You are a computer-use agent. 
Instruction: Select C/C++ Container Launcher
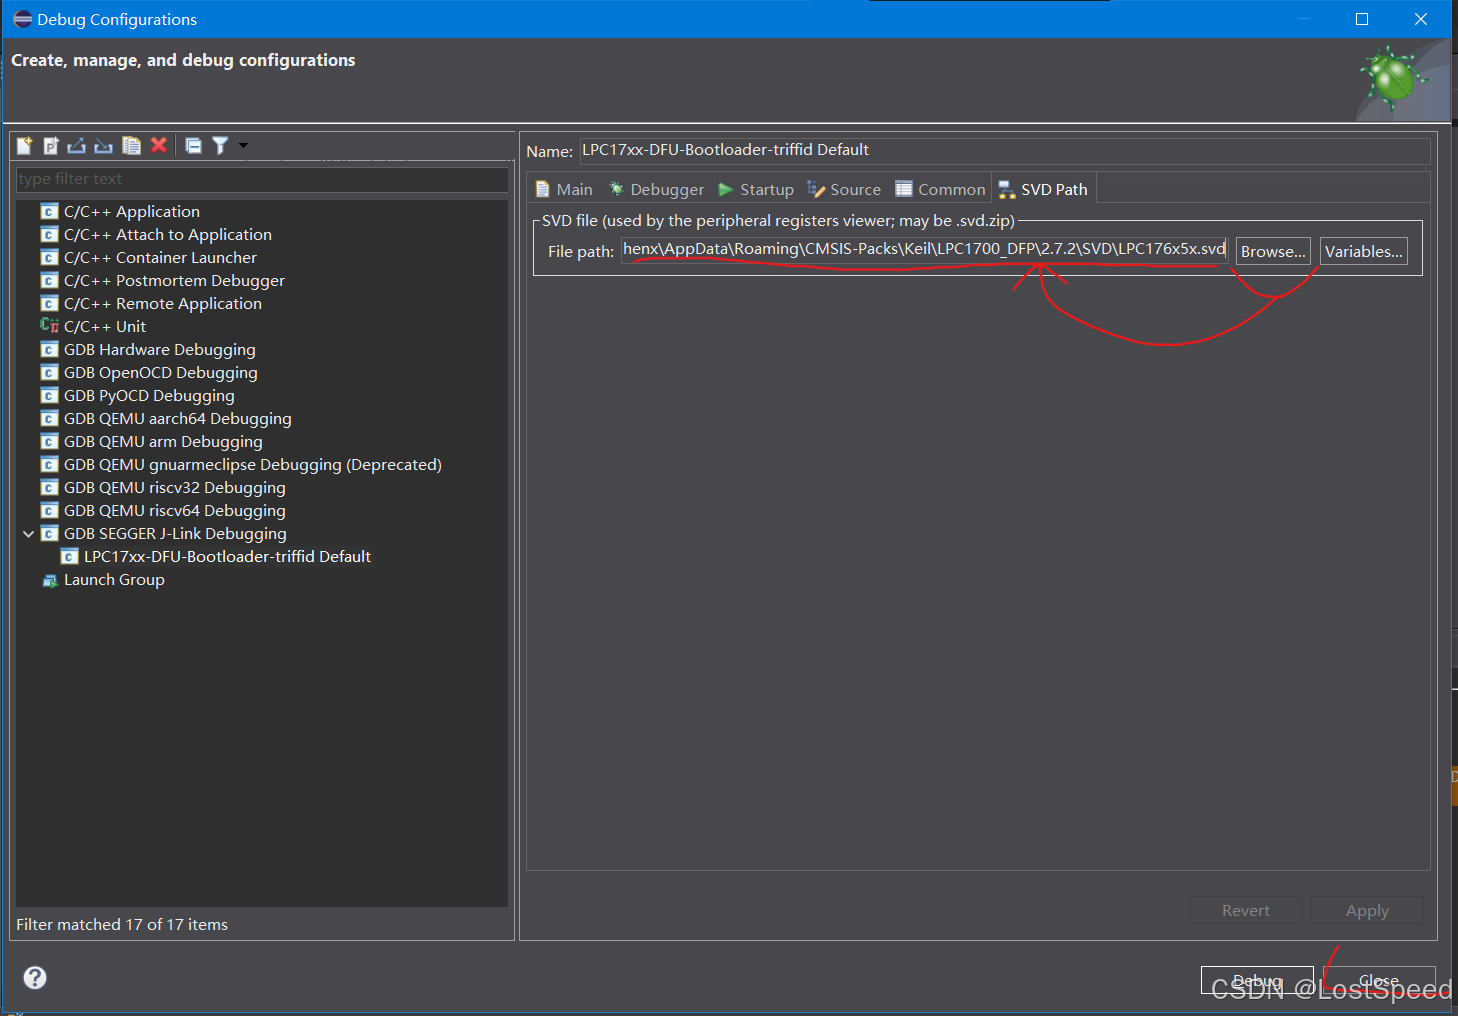(160, 258)
